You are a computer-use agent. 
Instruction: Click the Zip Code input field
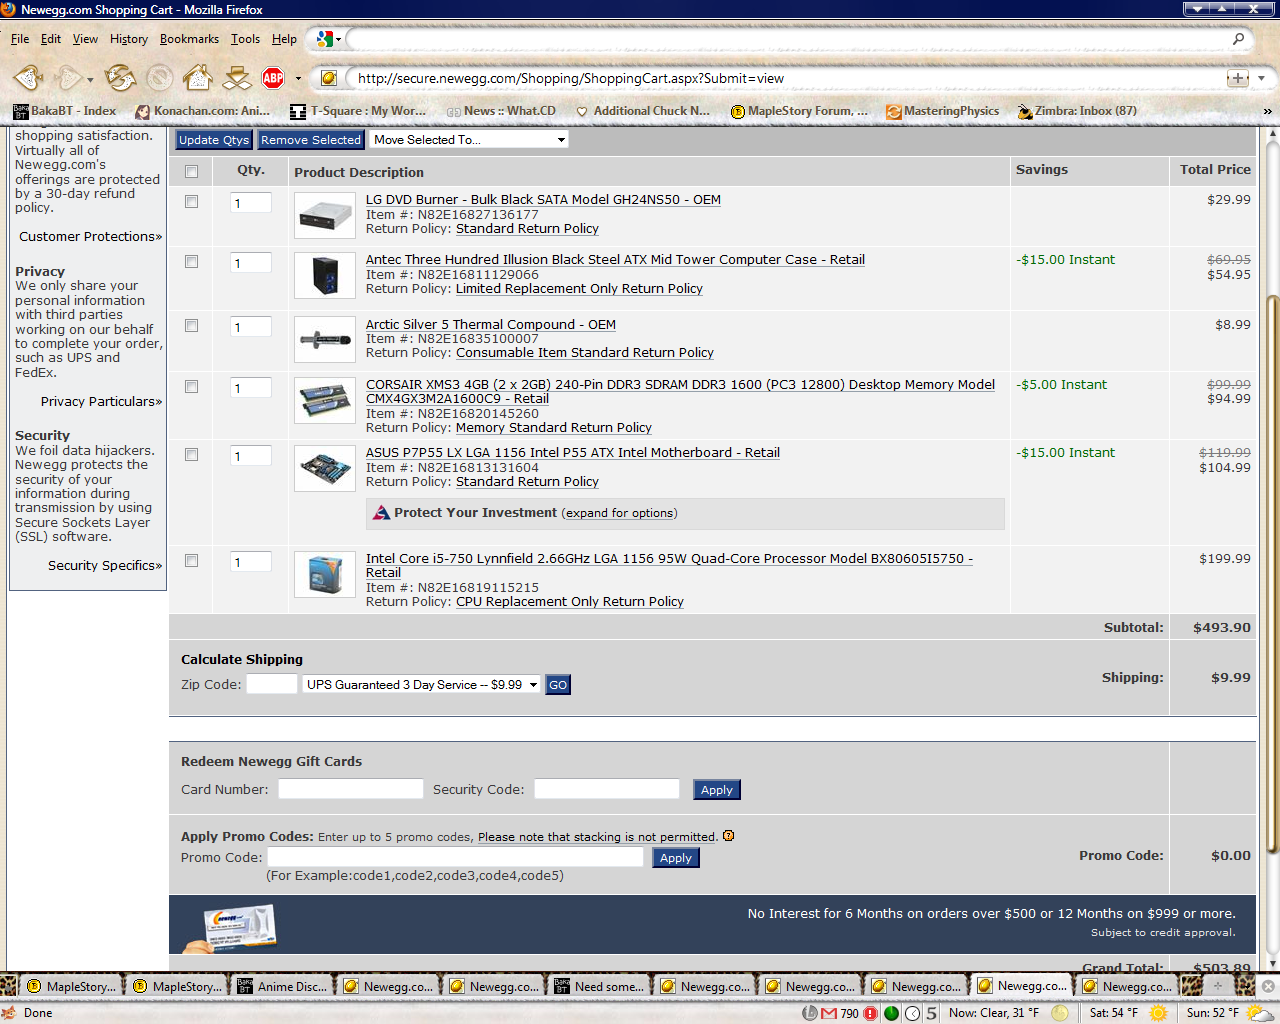tap(272, 684)
